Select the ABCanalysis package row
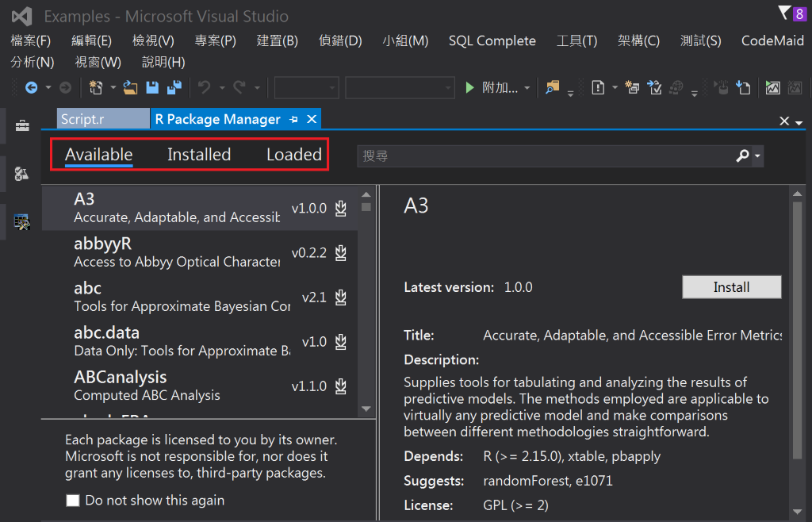 [200, 386]
